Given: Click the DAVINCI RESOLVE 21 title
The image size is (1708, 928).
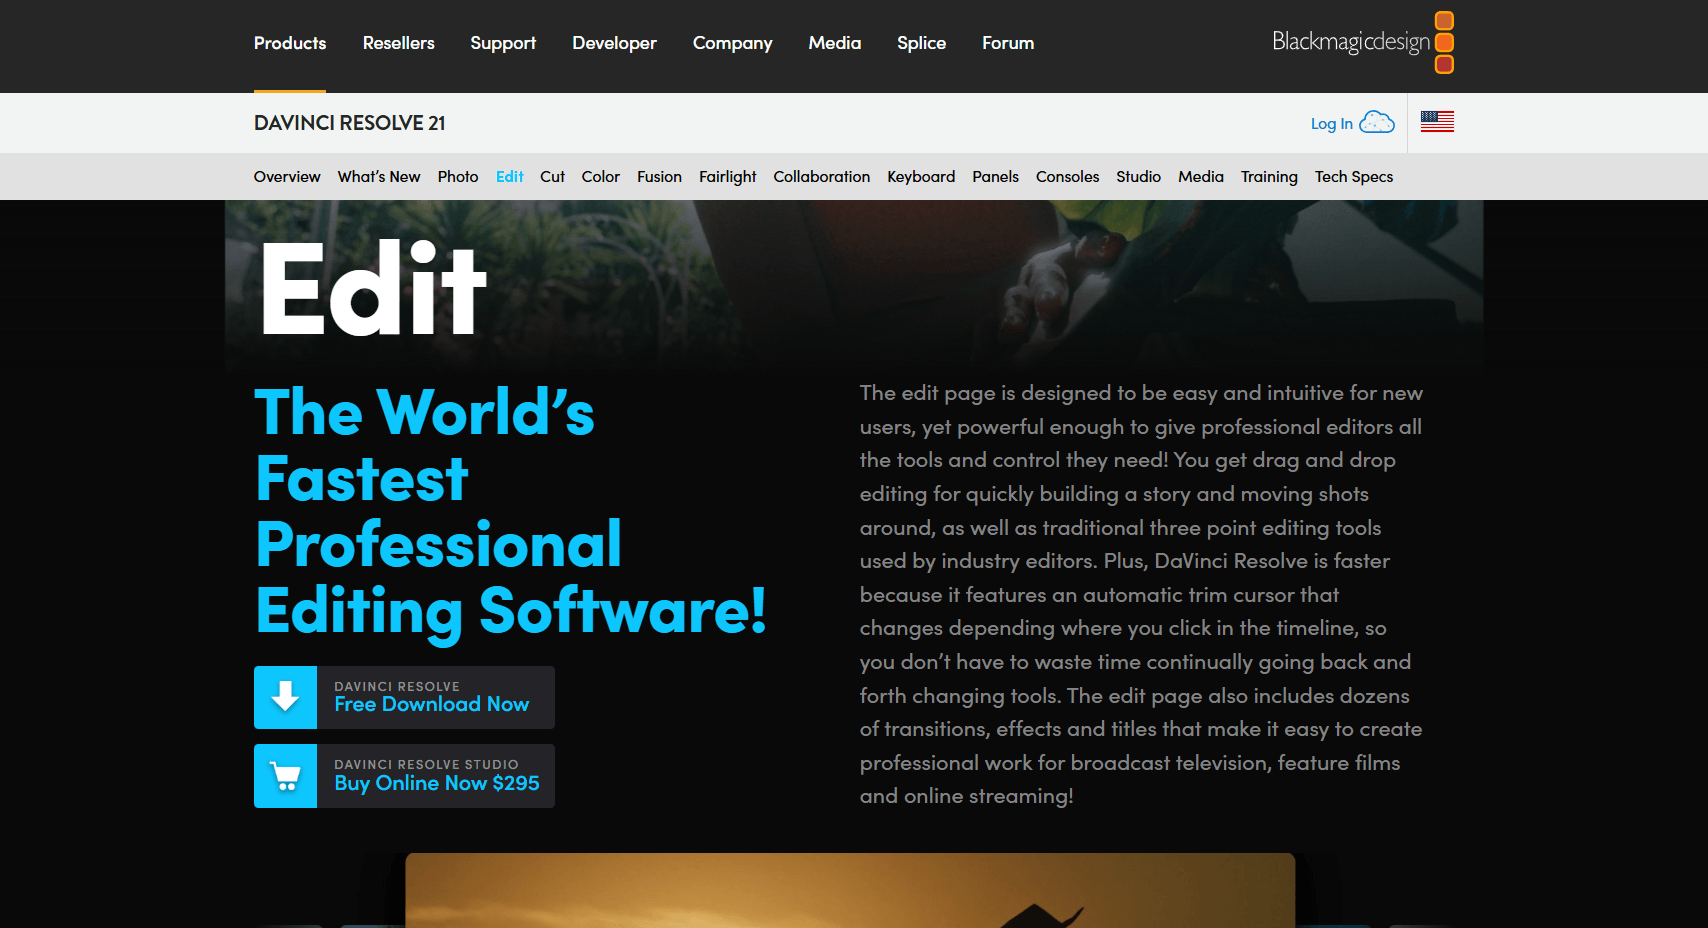Looking at the screenshot, I should click(350, 123).
